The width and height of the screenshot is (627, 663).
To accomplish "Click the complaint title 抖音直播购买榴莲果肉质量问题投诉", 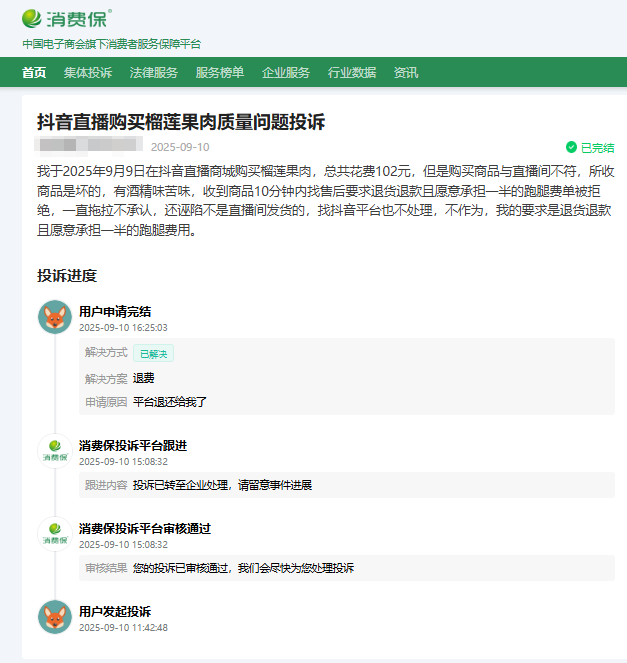I will (181, 122).
